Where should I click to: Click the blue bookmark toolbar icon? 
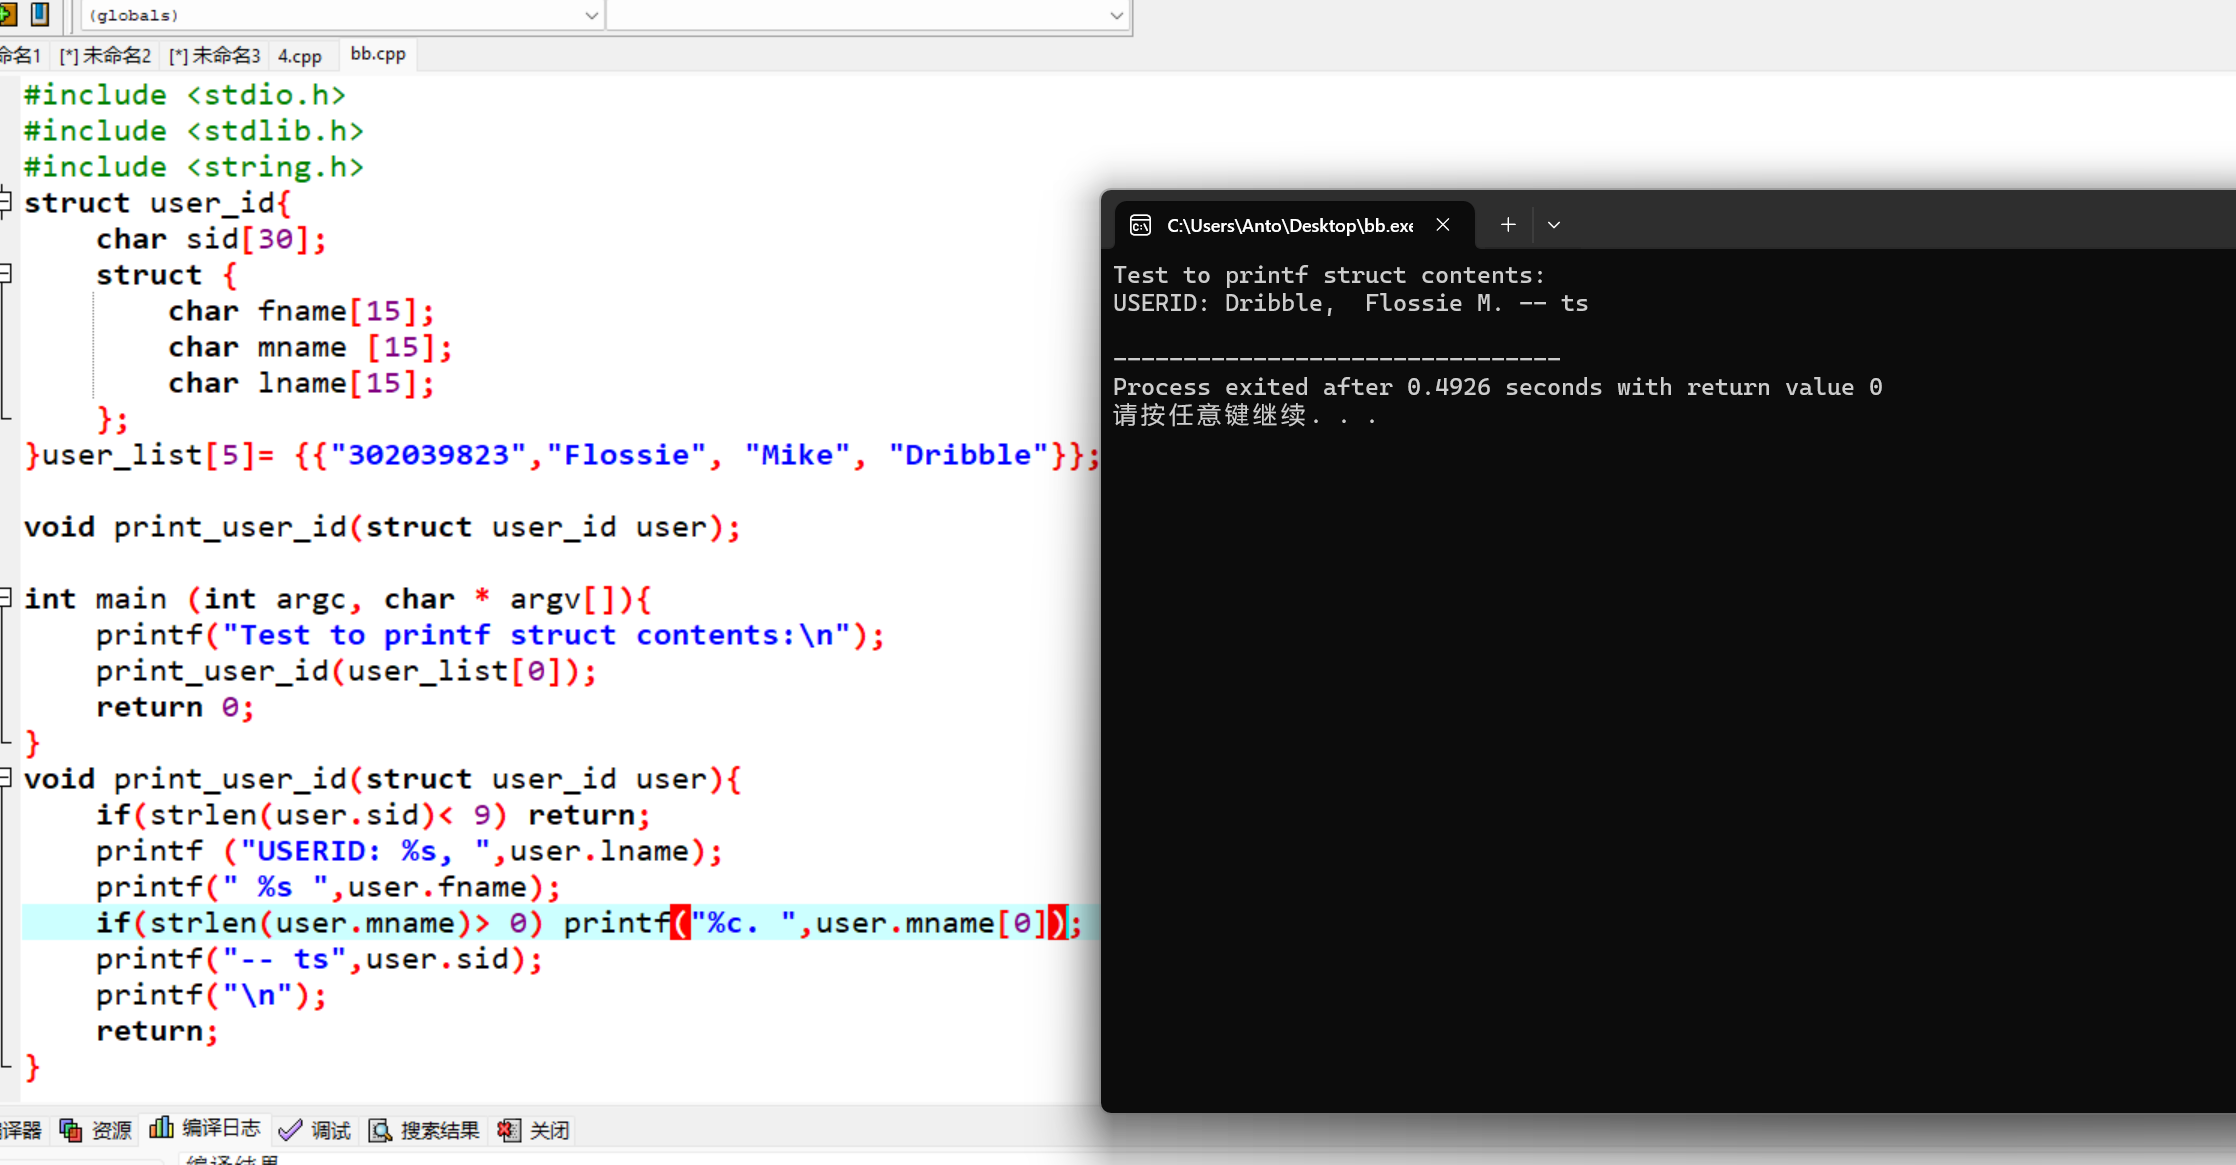40,14
